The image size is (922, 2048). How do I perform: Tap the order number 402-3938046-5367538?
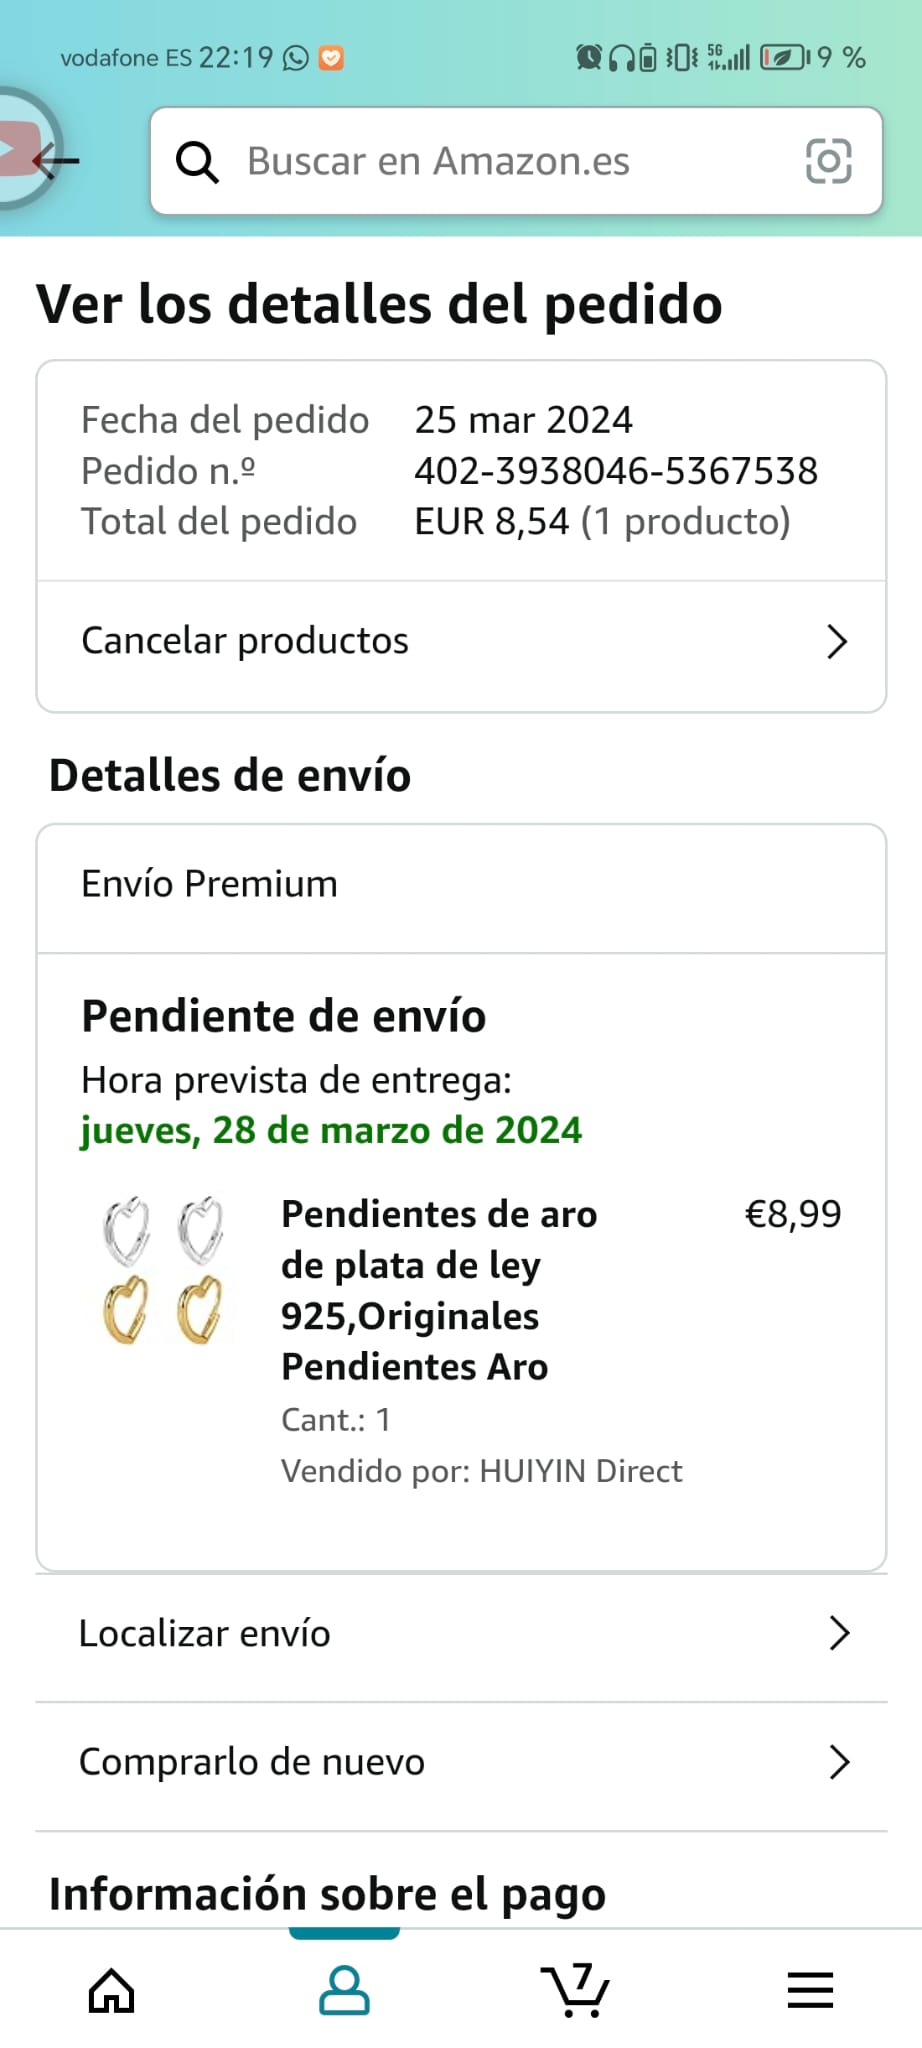point(616,471)
